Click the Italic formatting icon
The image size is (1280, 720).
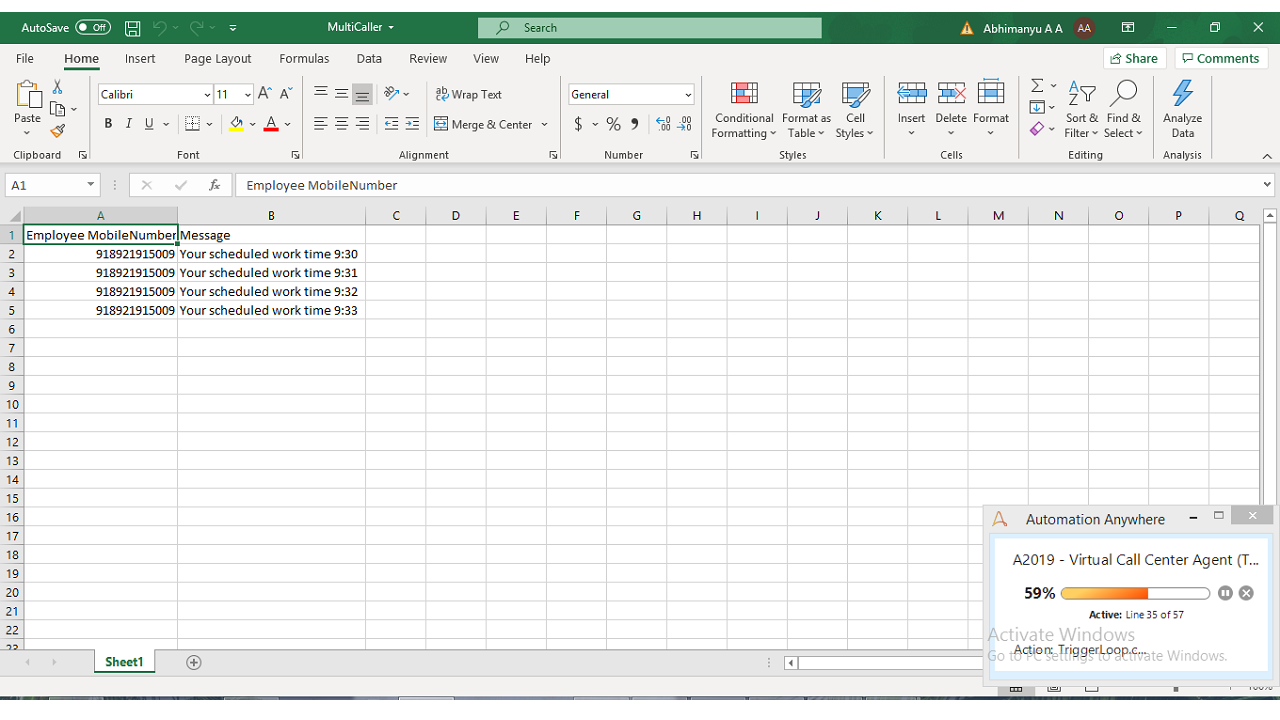(x=129, y=124)
